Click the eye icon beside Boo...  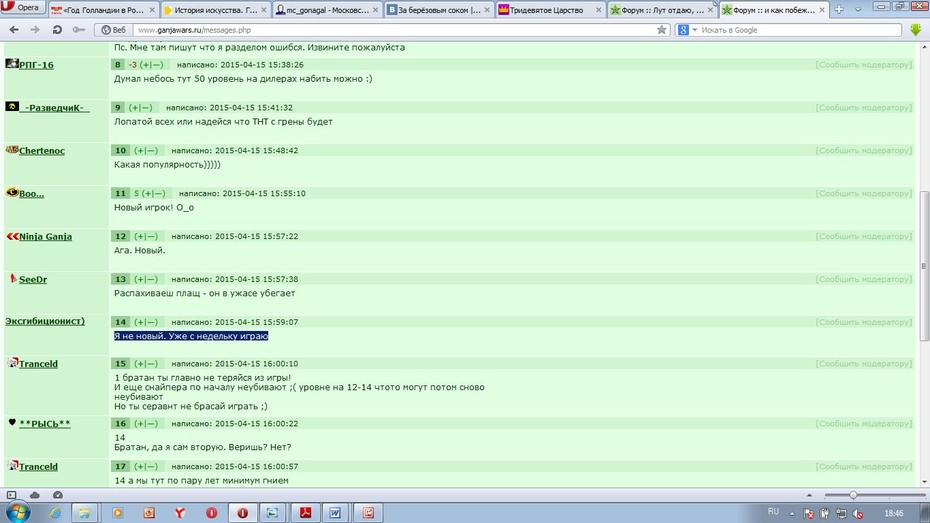click(12, 192)
